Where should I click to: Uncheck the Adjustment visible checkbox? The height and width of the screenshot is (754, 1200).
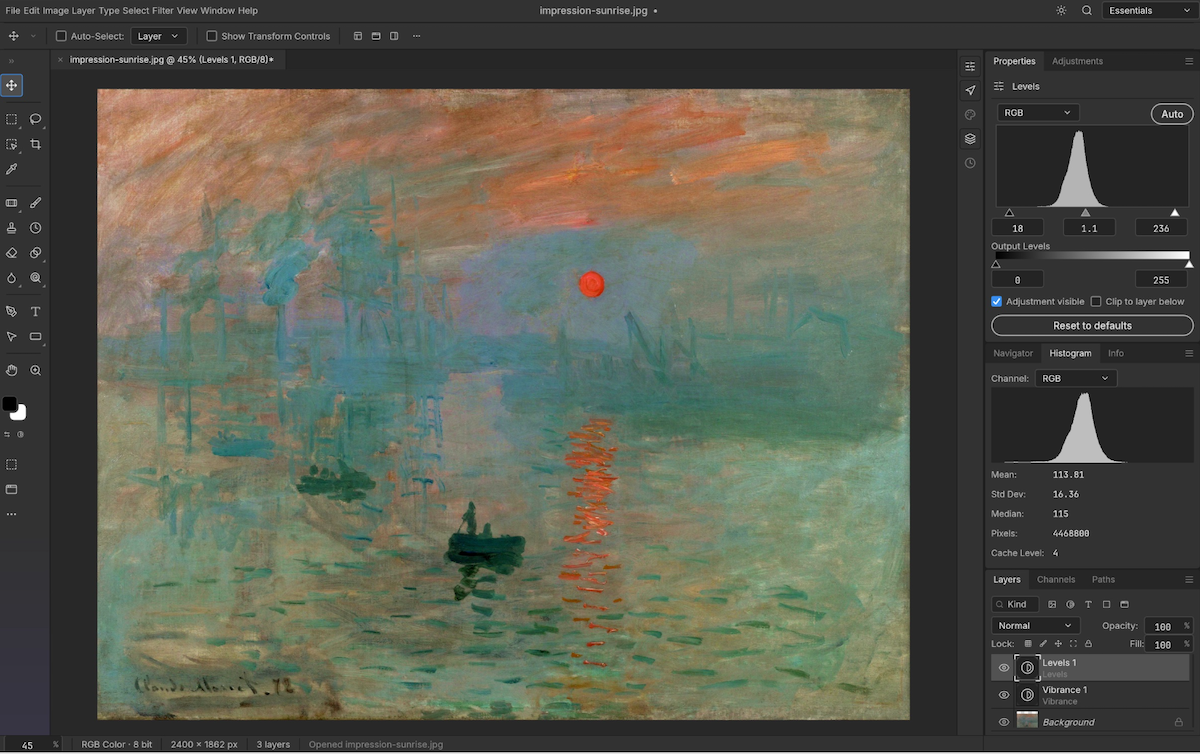[997, 301]
